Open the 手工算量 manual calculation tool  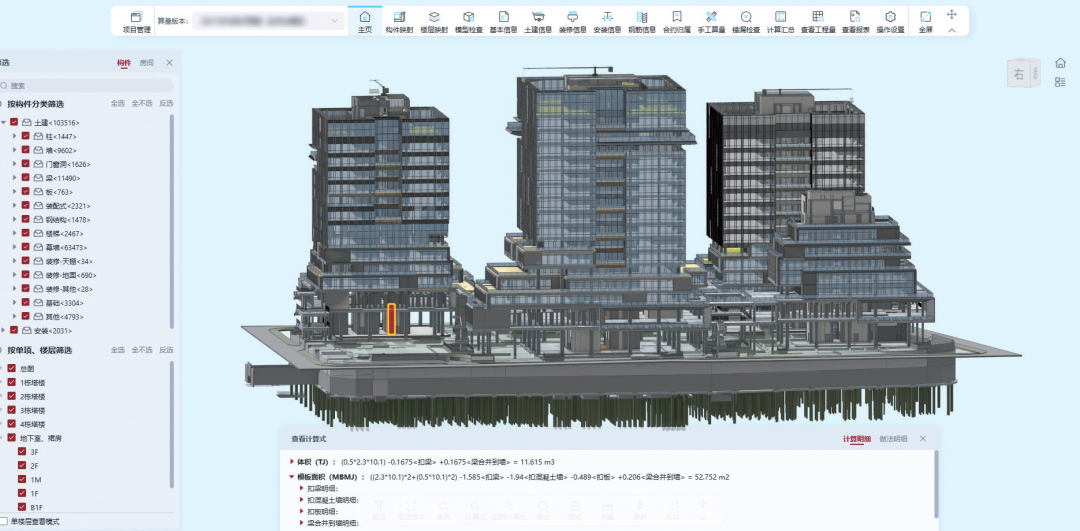pyautogui.click(x=711, y=21)
